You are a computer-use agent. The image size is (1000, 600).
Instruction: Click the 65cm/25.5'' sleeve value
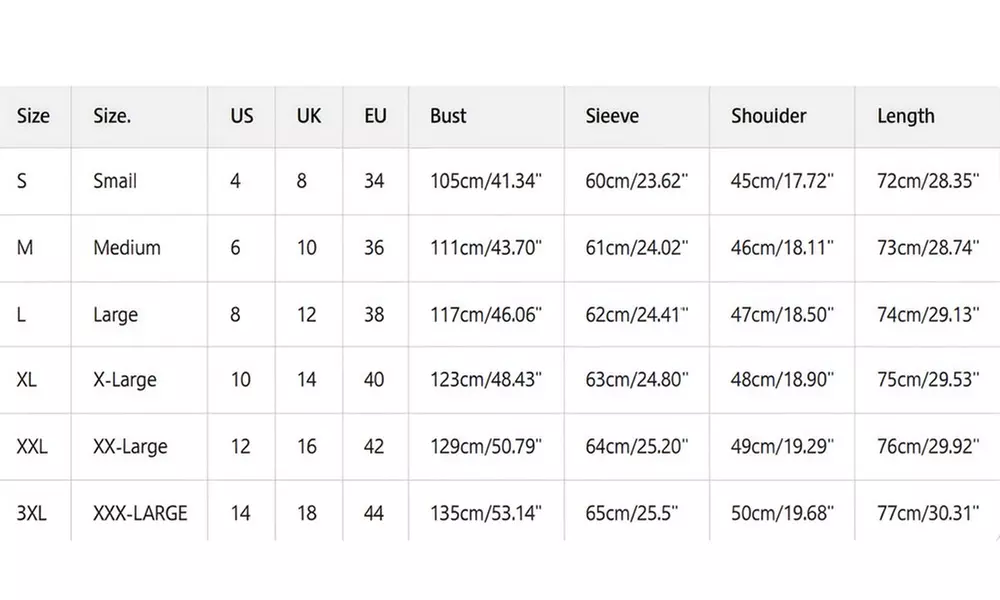pos(631,513)
